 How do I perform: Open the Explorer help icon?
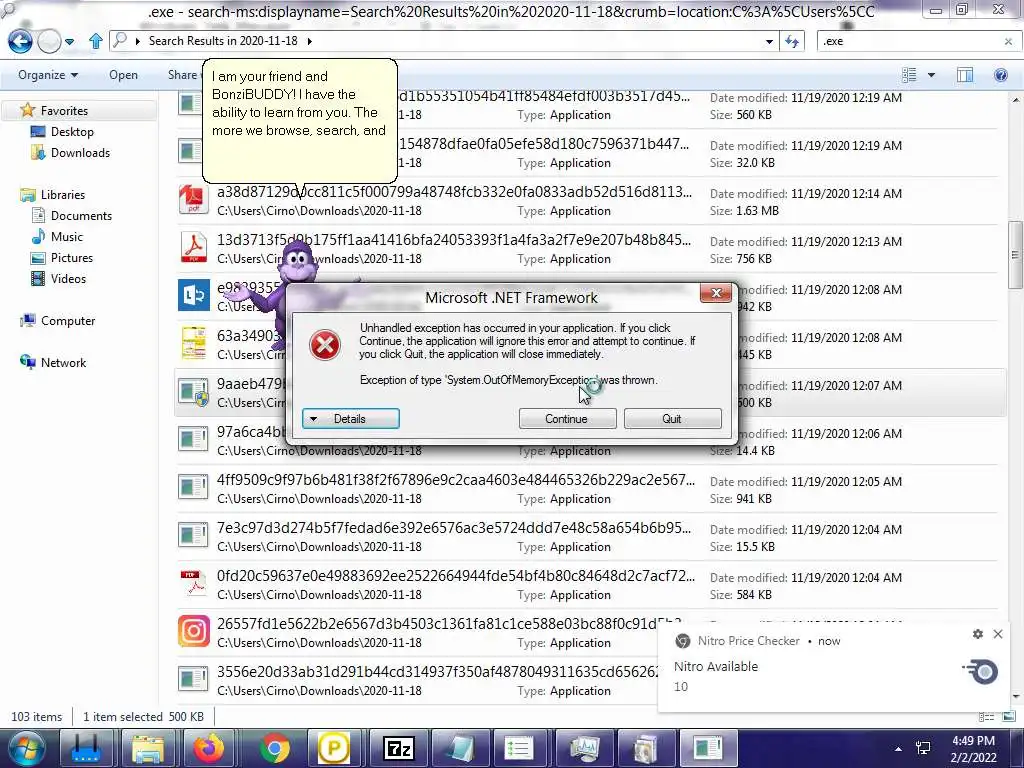1000,75
